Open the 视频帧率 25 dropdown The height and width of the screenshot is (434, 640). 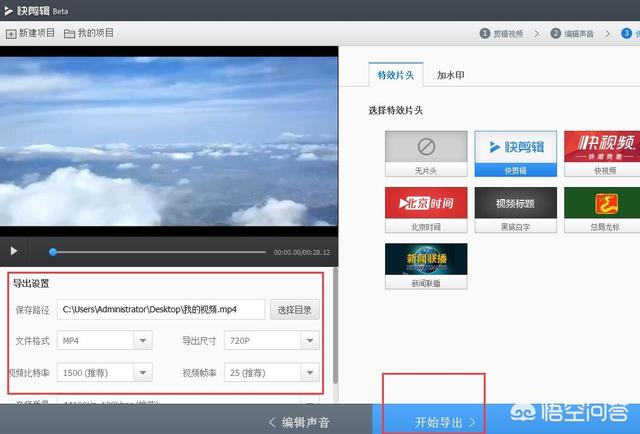272,372
